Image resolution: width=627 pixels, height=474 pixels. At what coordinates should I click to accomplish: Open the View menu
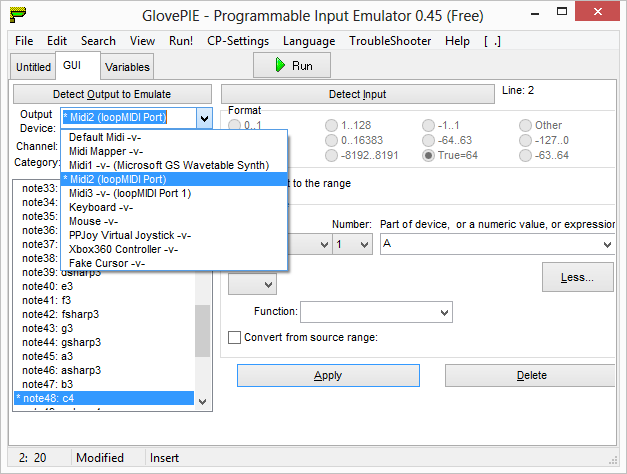[x=142, y=41]
